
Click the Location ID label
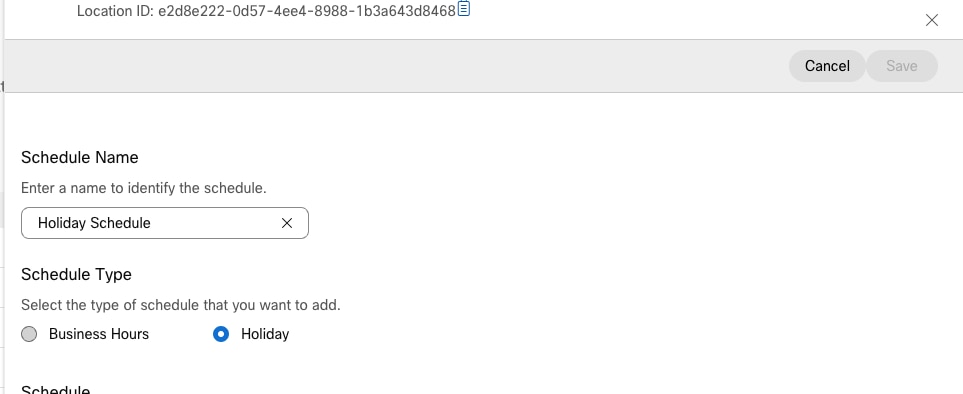[115, 11]
